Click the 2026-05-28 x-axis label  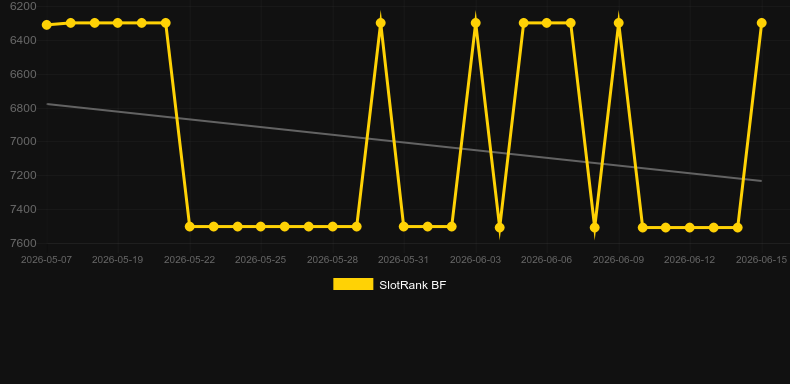click(x=333, y=260)
